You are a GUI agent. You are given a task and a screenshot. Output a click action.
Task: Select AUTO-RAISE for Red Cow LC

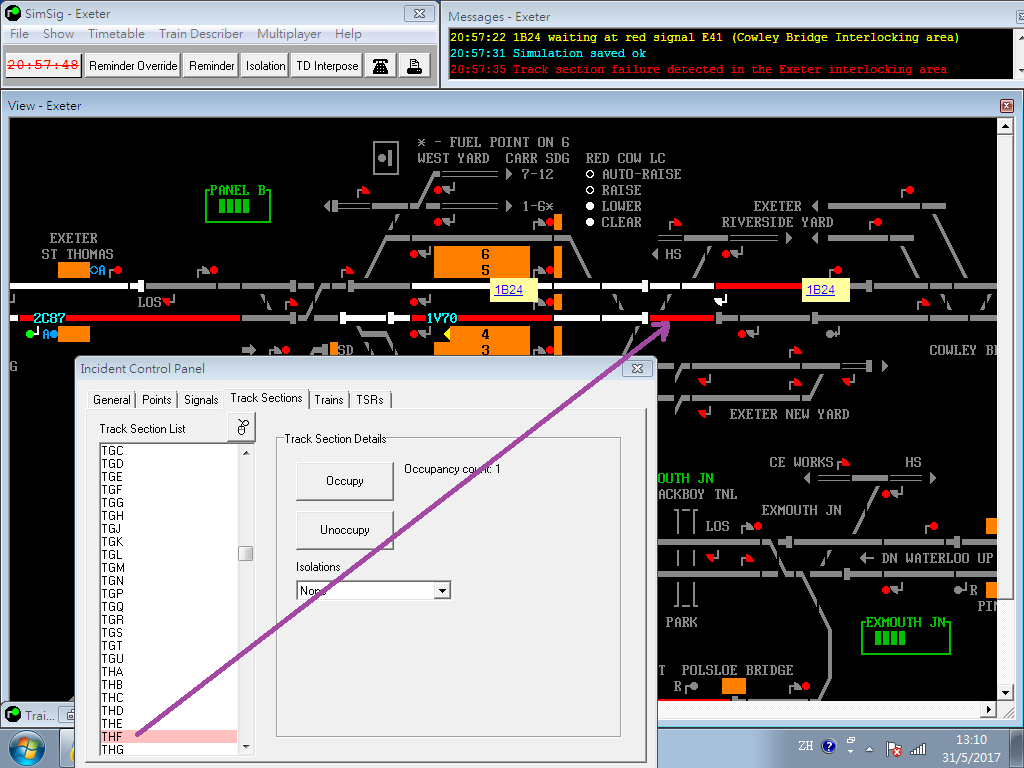(x=590, y=174)
